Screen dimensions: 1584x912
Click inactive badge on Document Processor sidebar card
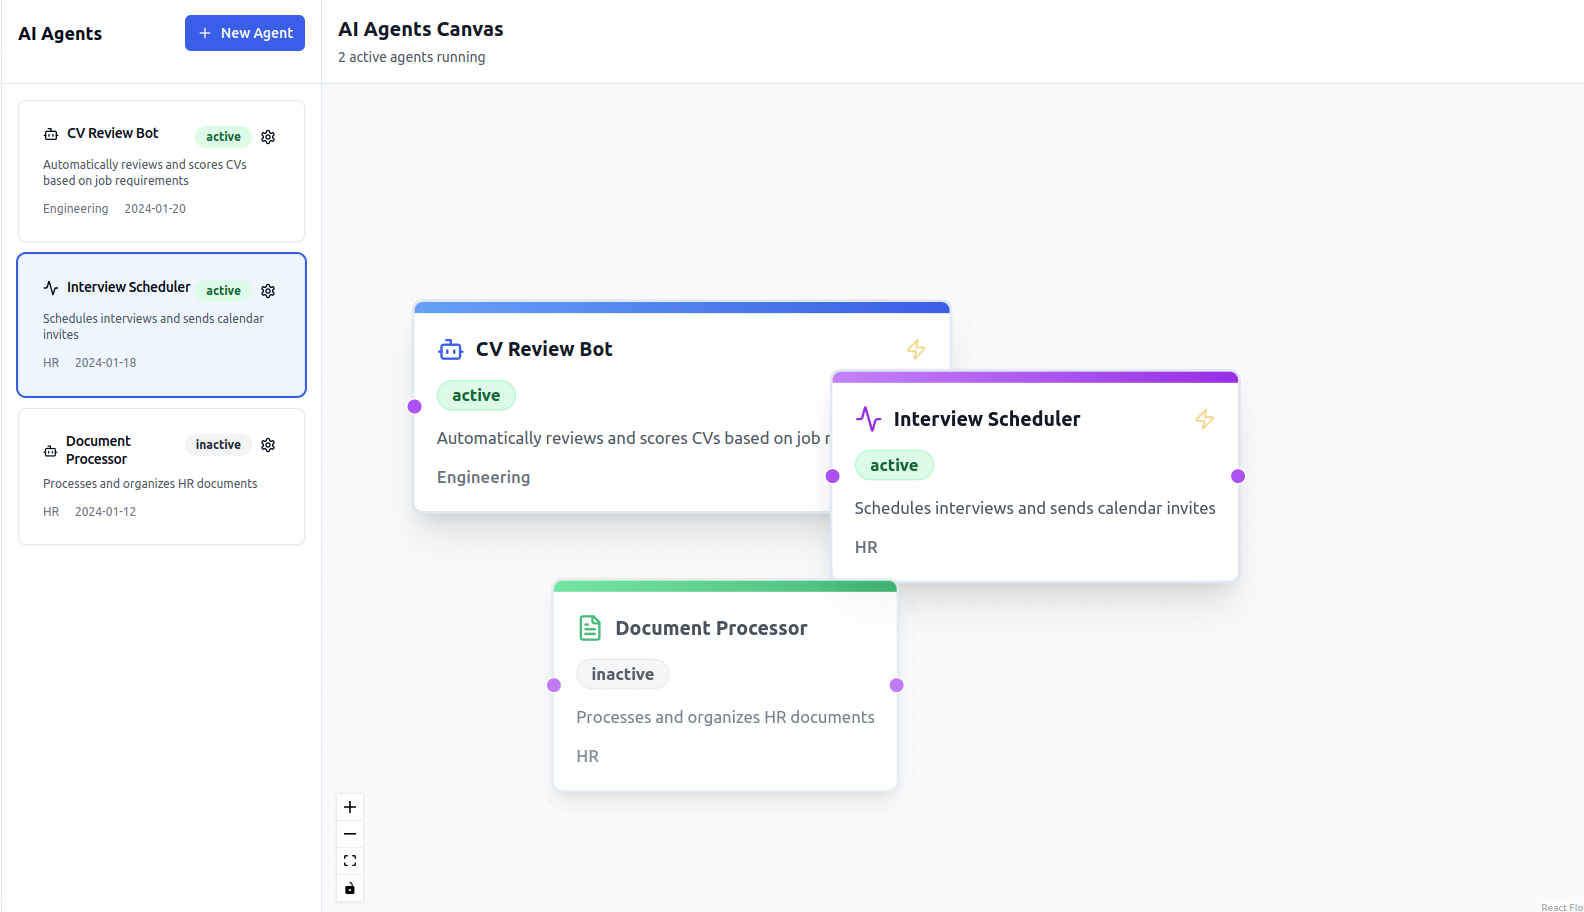[x=218, y=445]
